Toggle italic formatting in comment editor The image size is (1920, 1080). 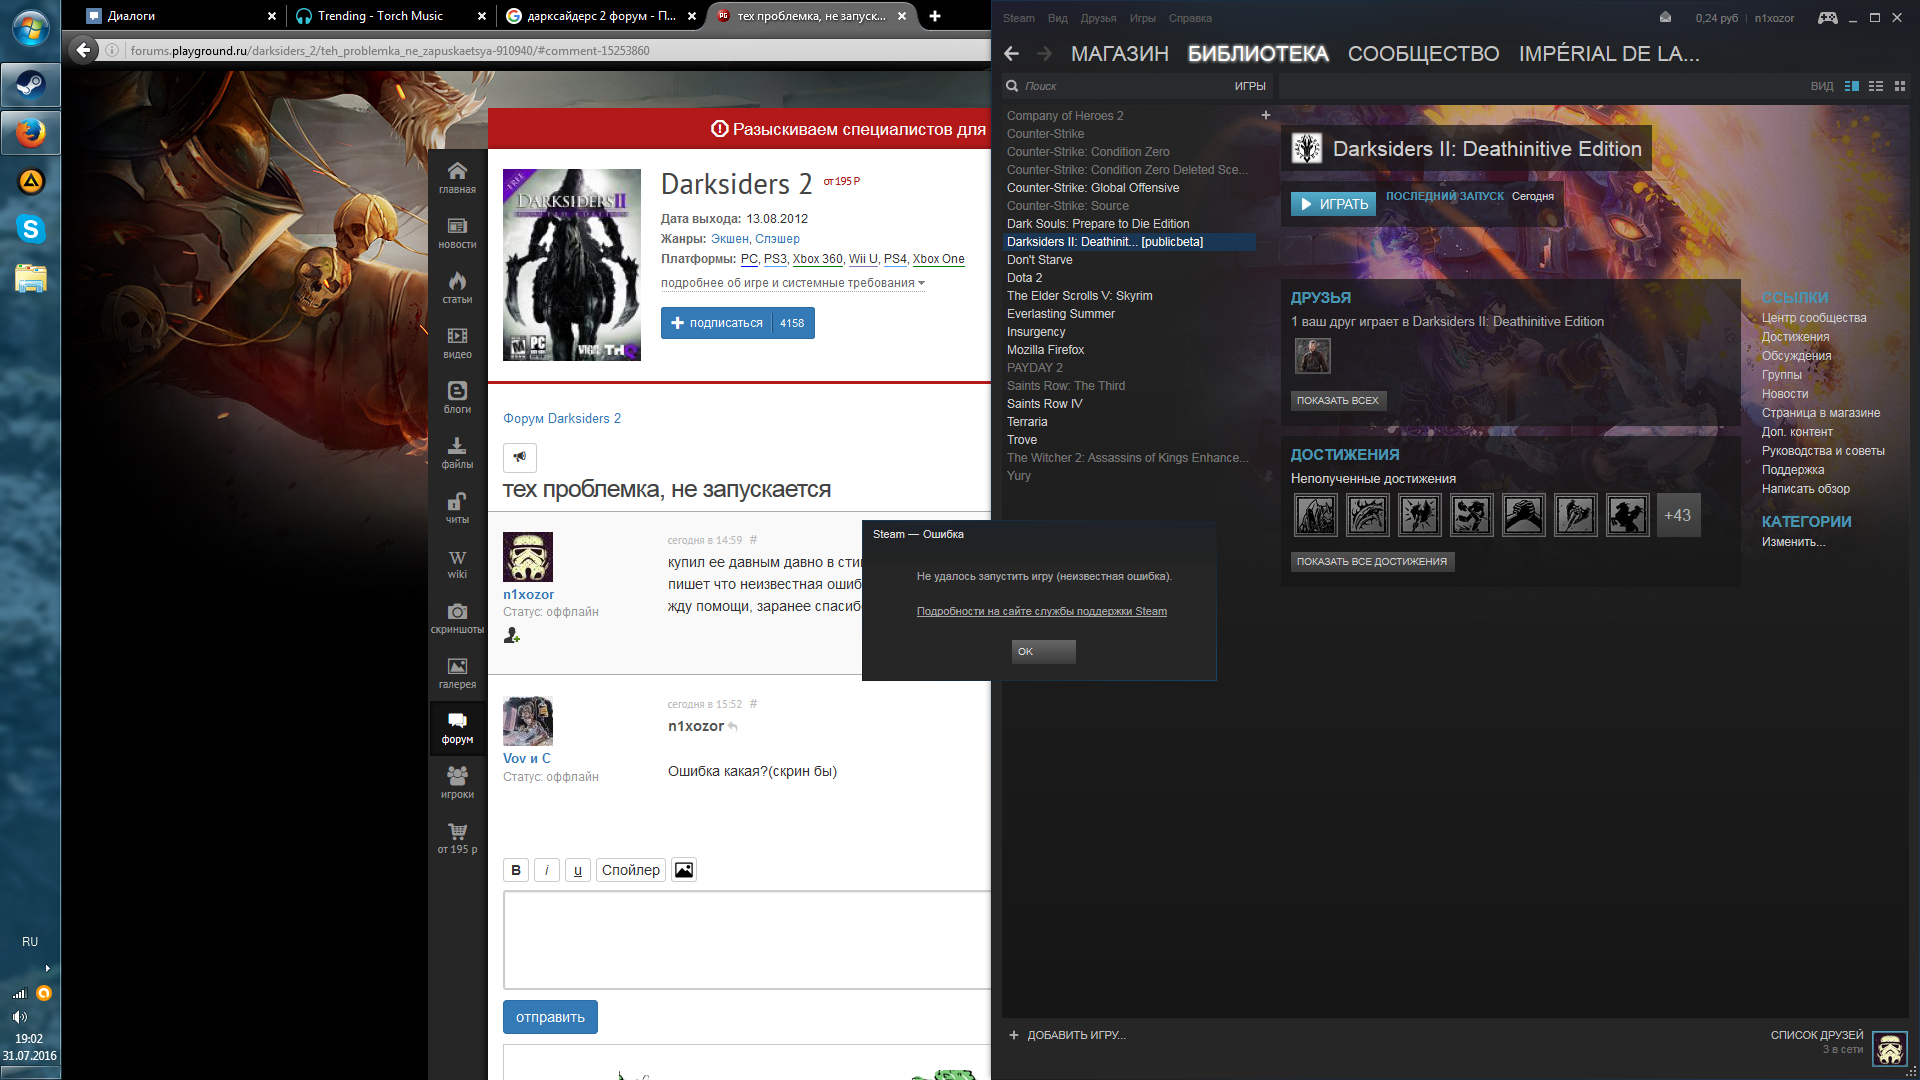[x=546, y=870]
